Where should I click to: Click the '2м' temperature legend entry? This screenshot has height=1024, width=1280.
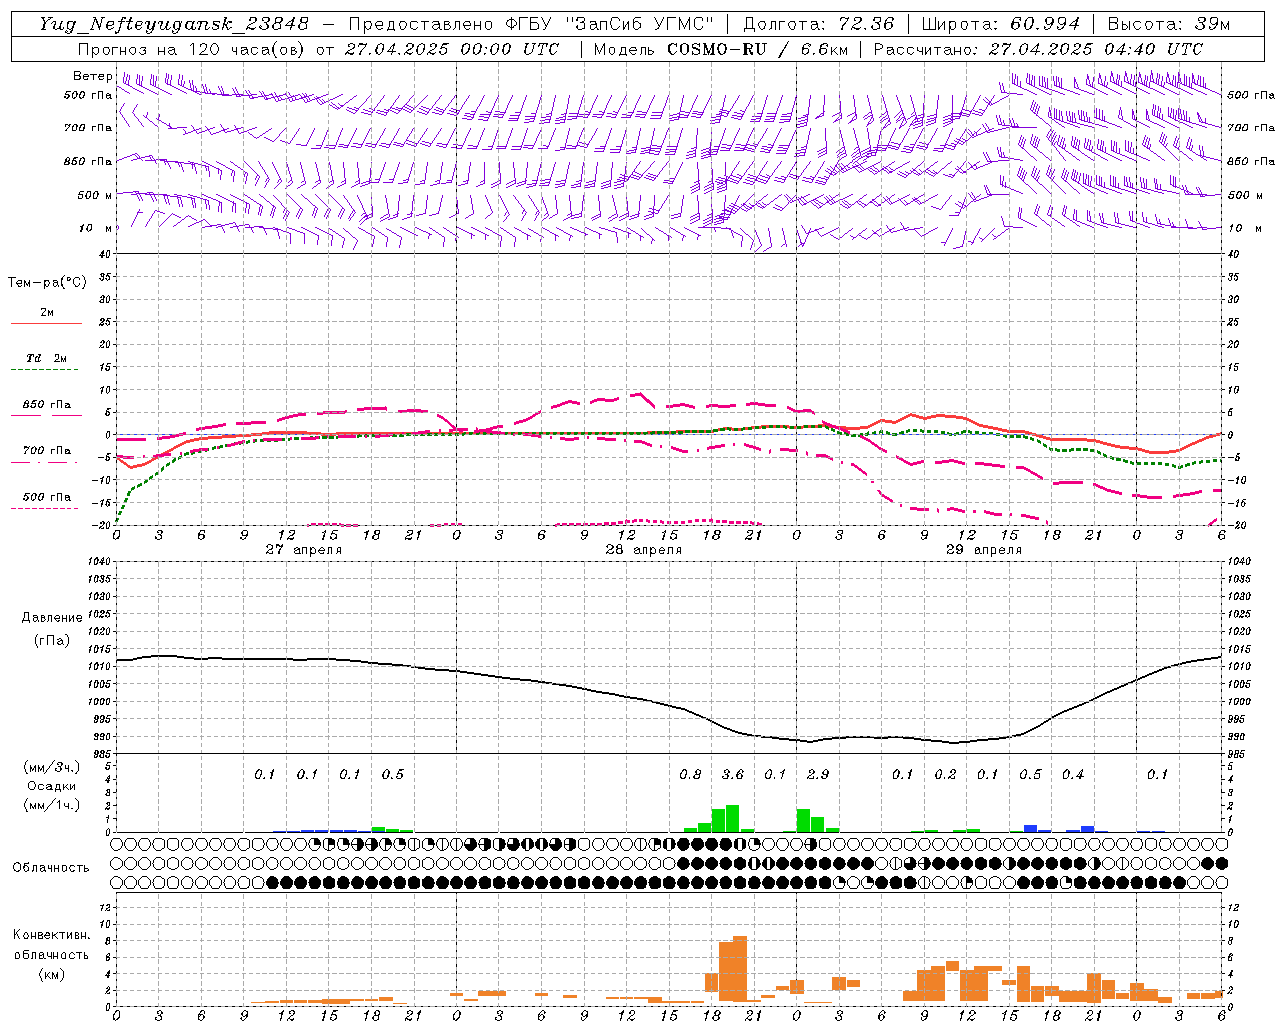click(47, 312)
